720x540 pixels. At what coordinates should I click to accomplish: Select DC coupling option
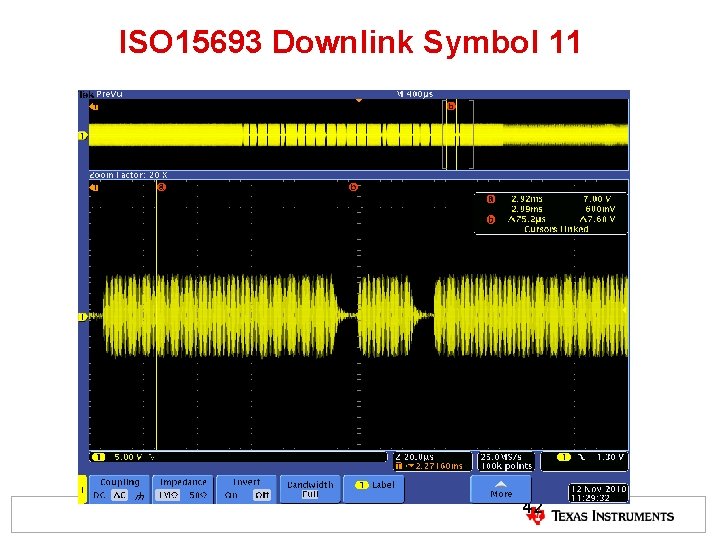coord(99,495)
